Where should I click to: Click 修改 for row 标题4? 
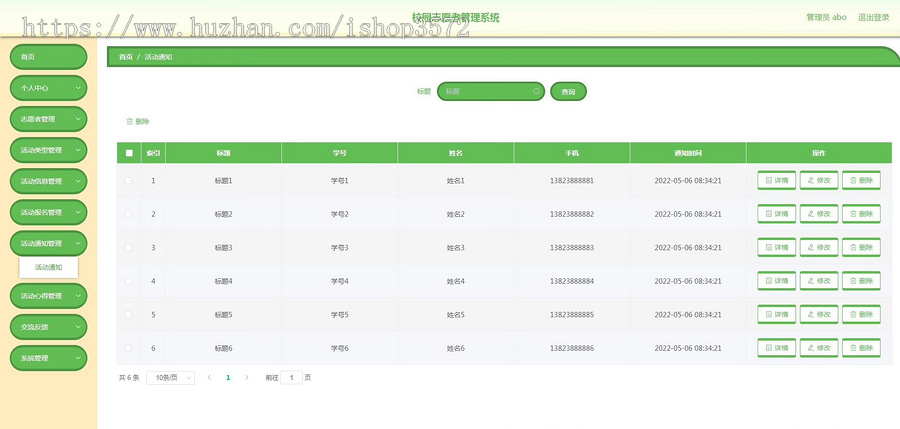click(x=819, y=281)
